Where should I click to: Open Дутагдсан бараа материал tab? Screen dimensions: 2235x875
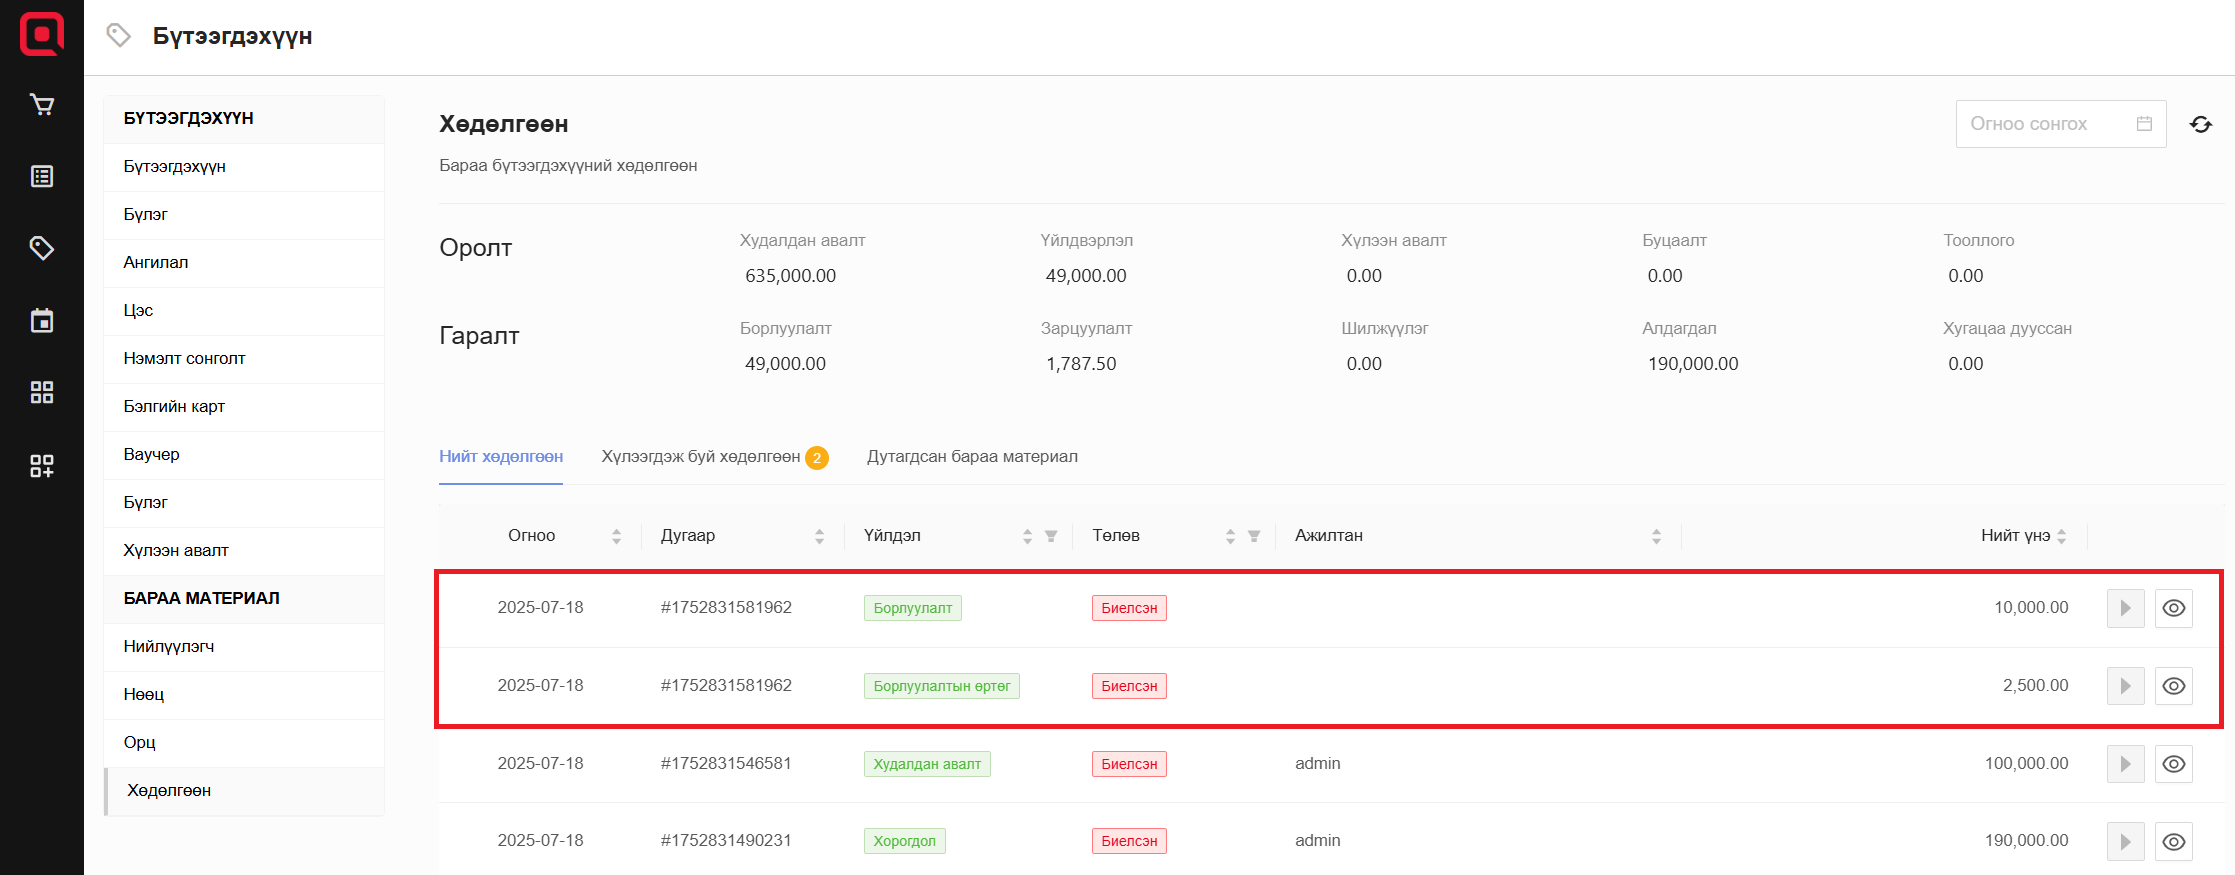click(x=971, y=457)
